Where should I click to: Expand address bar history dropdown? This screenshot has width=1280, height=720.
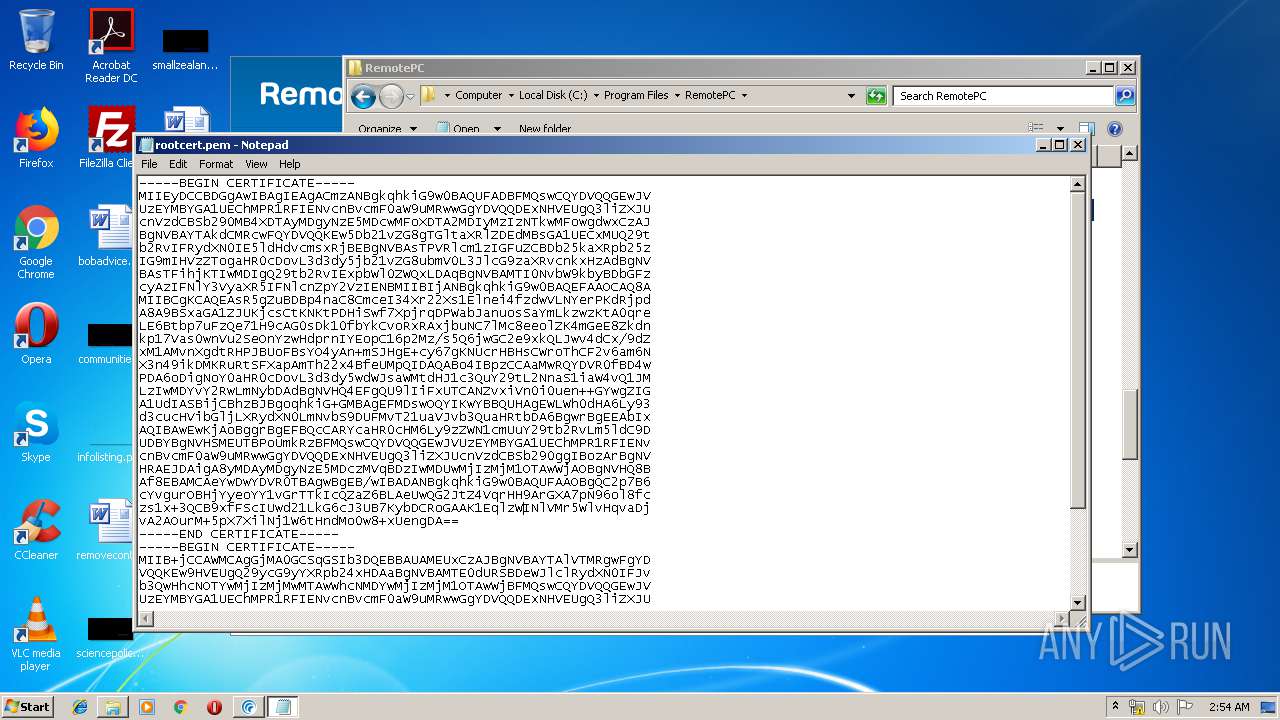click(x=851, y=96)
